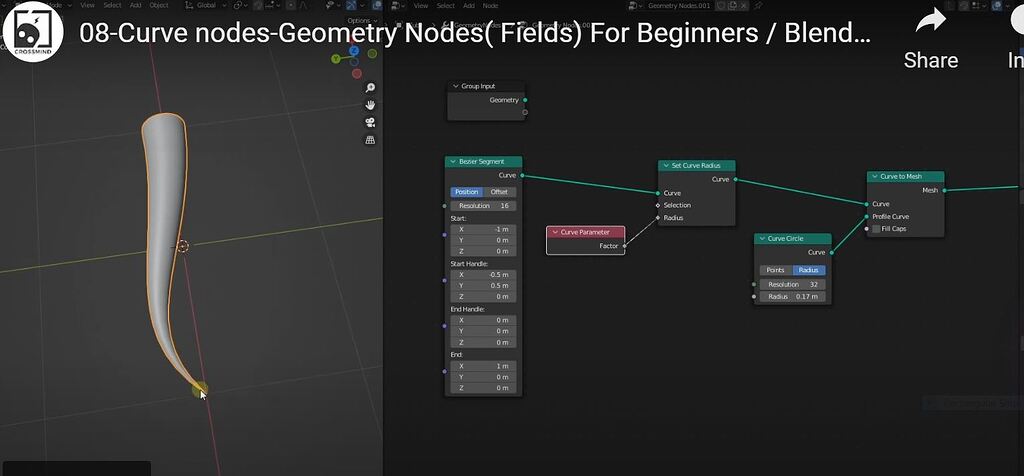This screenshot has width=1024, height=476.
Task: Collapse the Bezier Segment node
Action: [x=453, y=161]
